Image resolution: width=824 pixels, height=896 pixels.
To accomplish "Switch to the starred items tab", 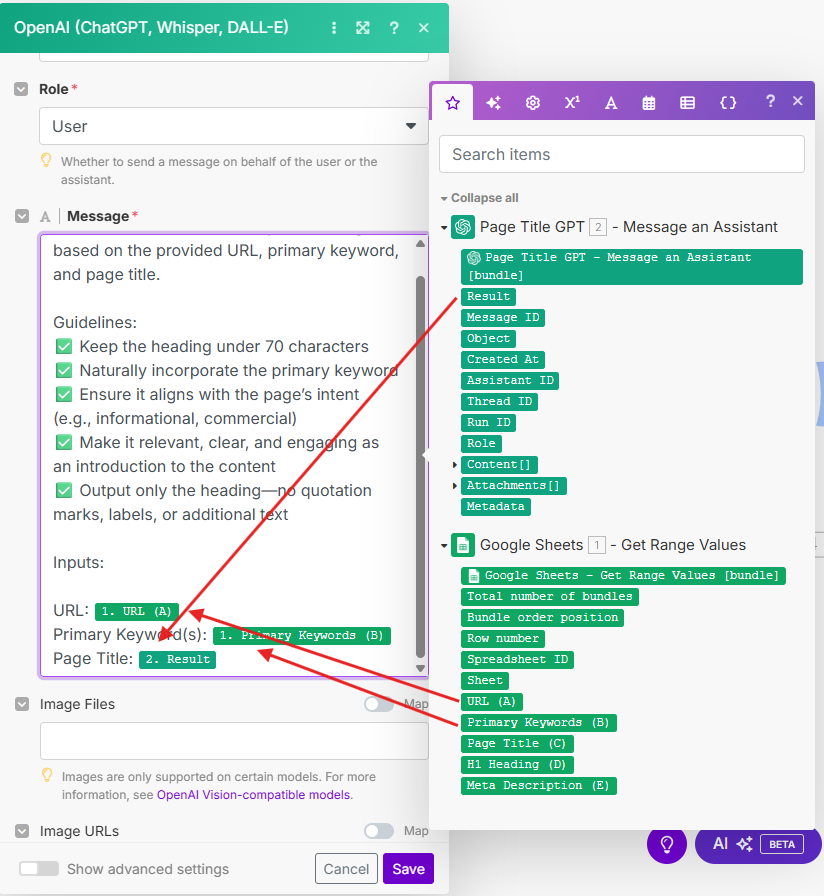I will click(x=453, y=103).
